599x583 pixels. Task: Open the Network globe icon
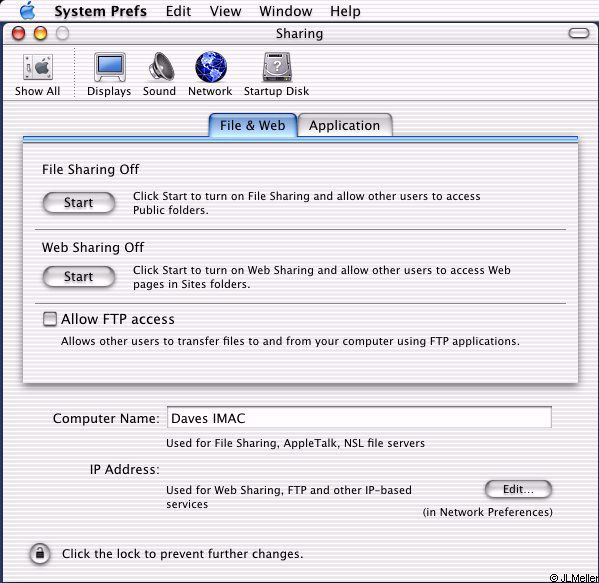[210, 67]
